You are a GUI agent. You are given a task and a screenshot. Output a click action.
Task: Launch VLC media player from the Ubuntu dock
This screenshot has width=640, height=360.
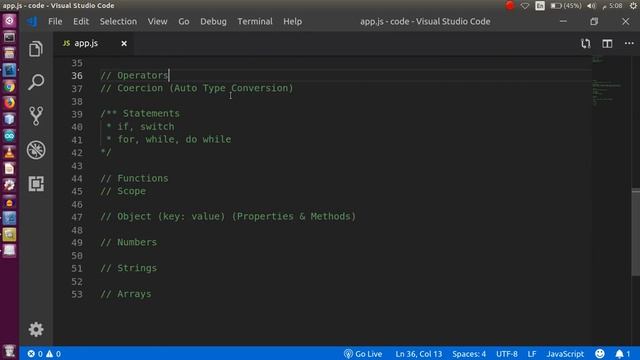coord(9,152)
